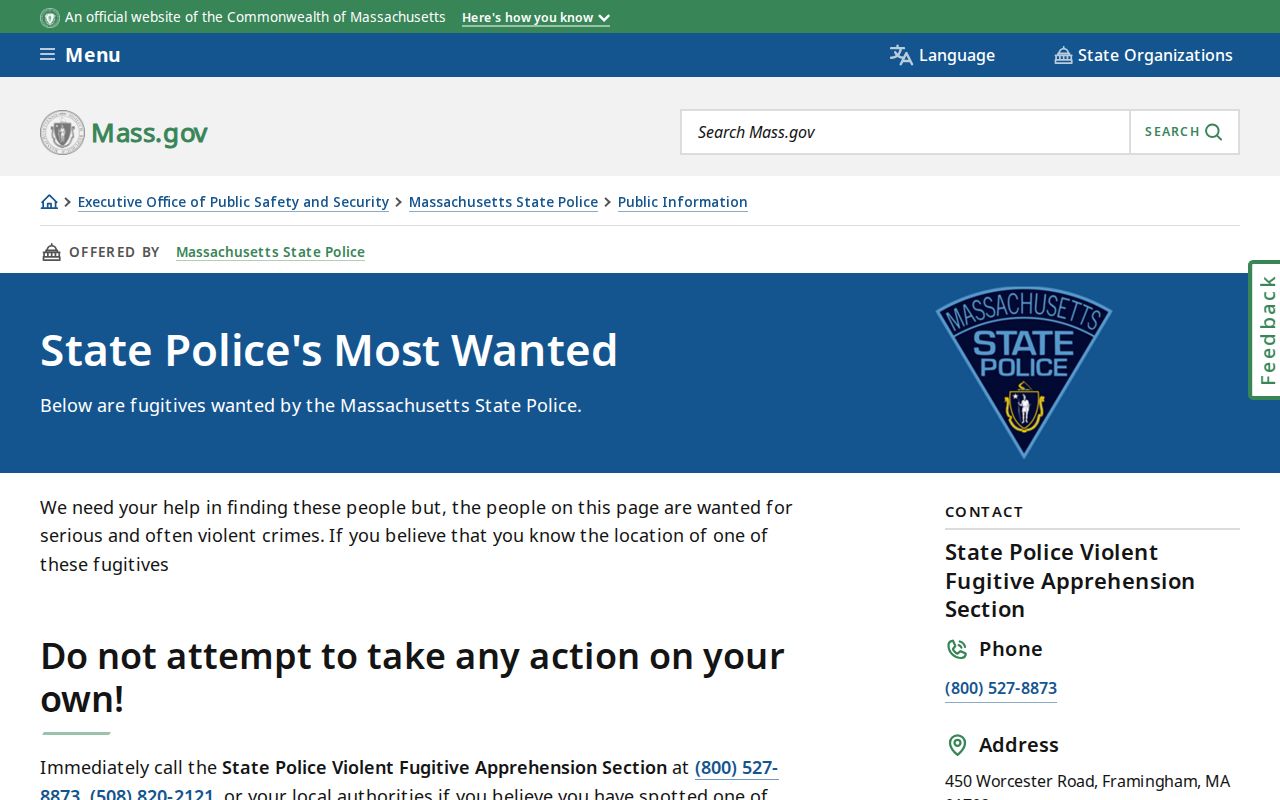Click the Massachusetts state seal logo

[62, 132]
